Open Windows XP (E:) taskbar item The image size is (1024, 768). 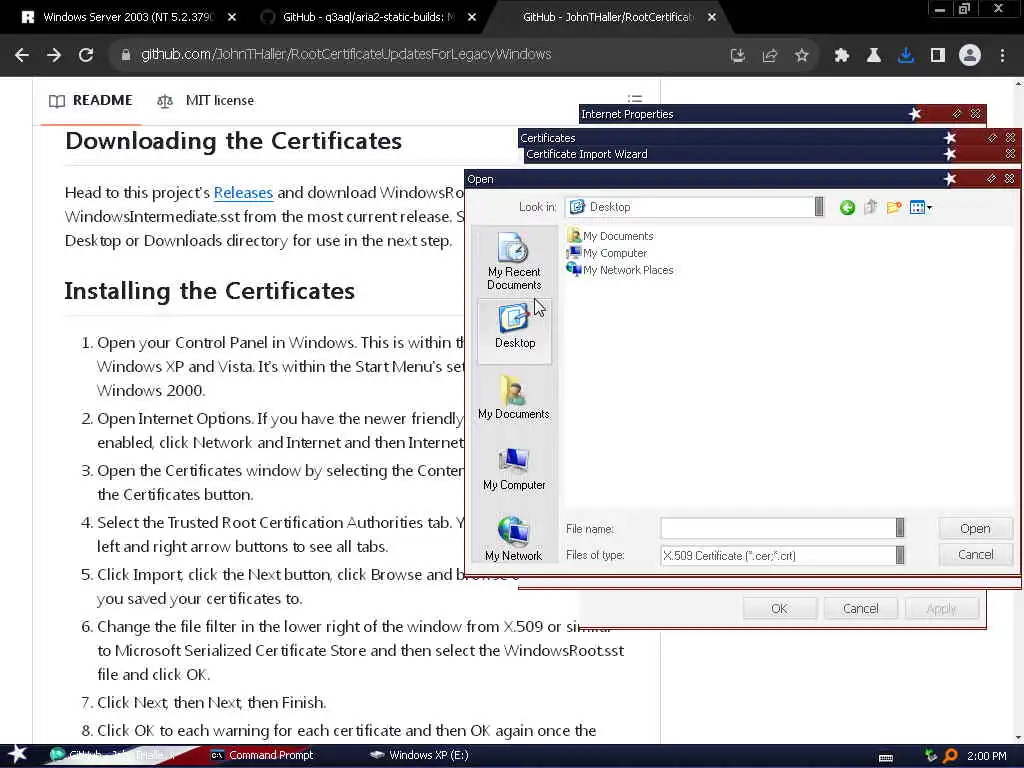point(419,756)
